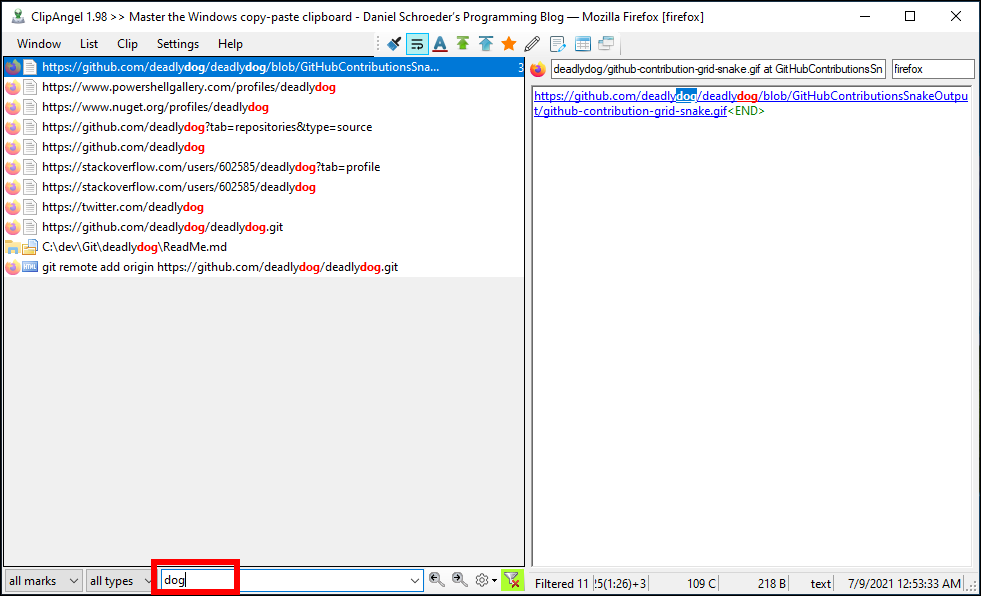
Task: Click '109 C' character count in status bar
Action: pyautogui.click(x=701, y=583)
